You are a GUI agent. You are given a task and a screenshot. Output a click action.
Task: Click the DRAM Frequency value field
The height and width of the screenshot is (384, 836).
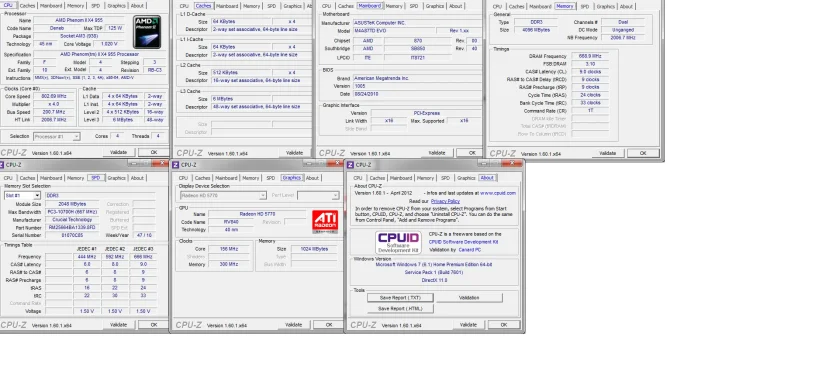(x=590, y=56)
